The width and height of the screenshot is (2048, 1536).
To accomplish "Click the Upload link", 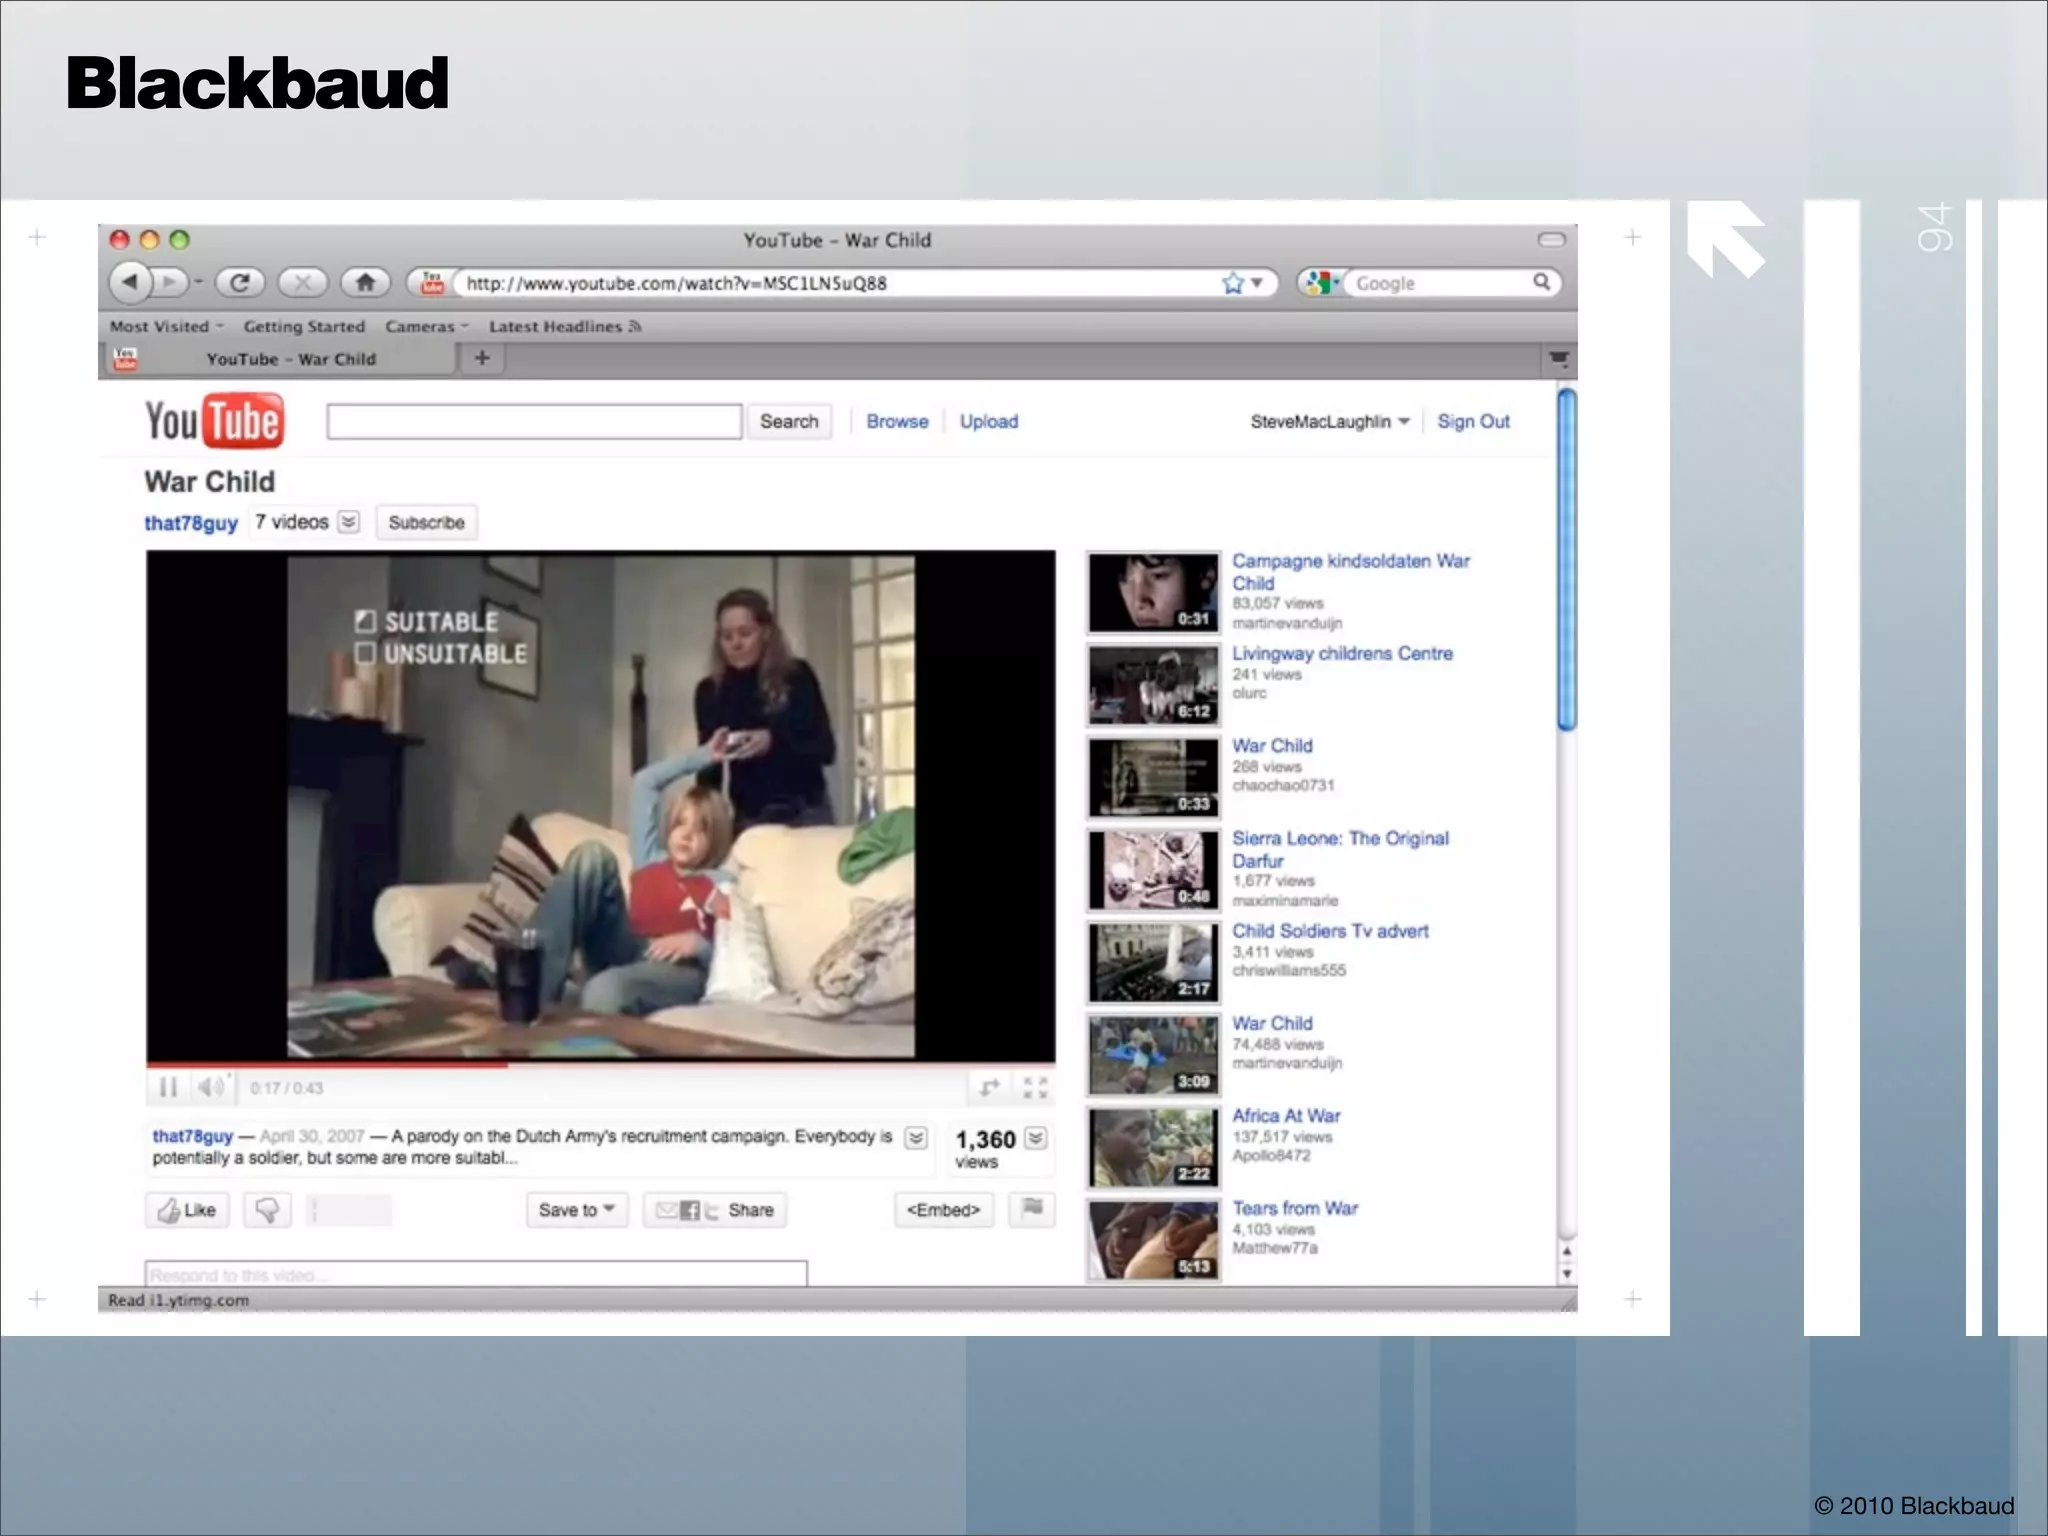I will pos(989,421).
